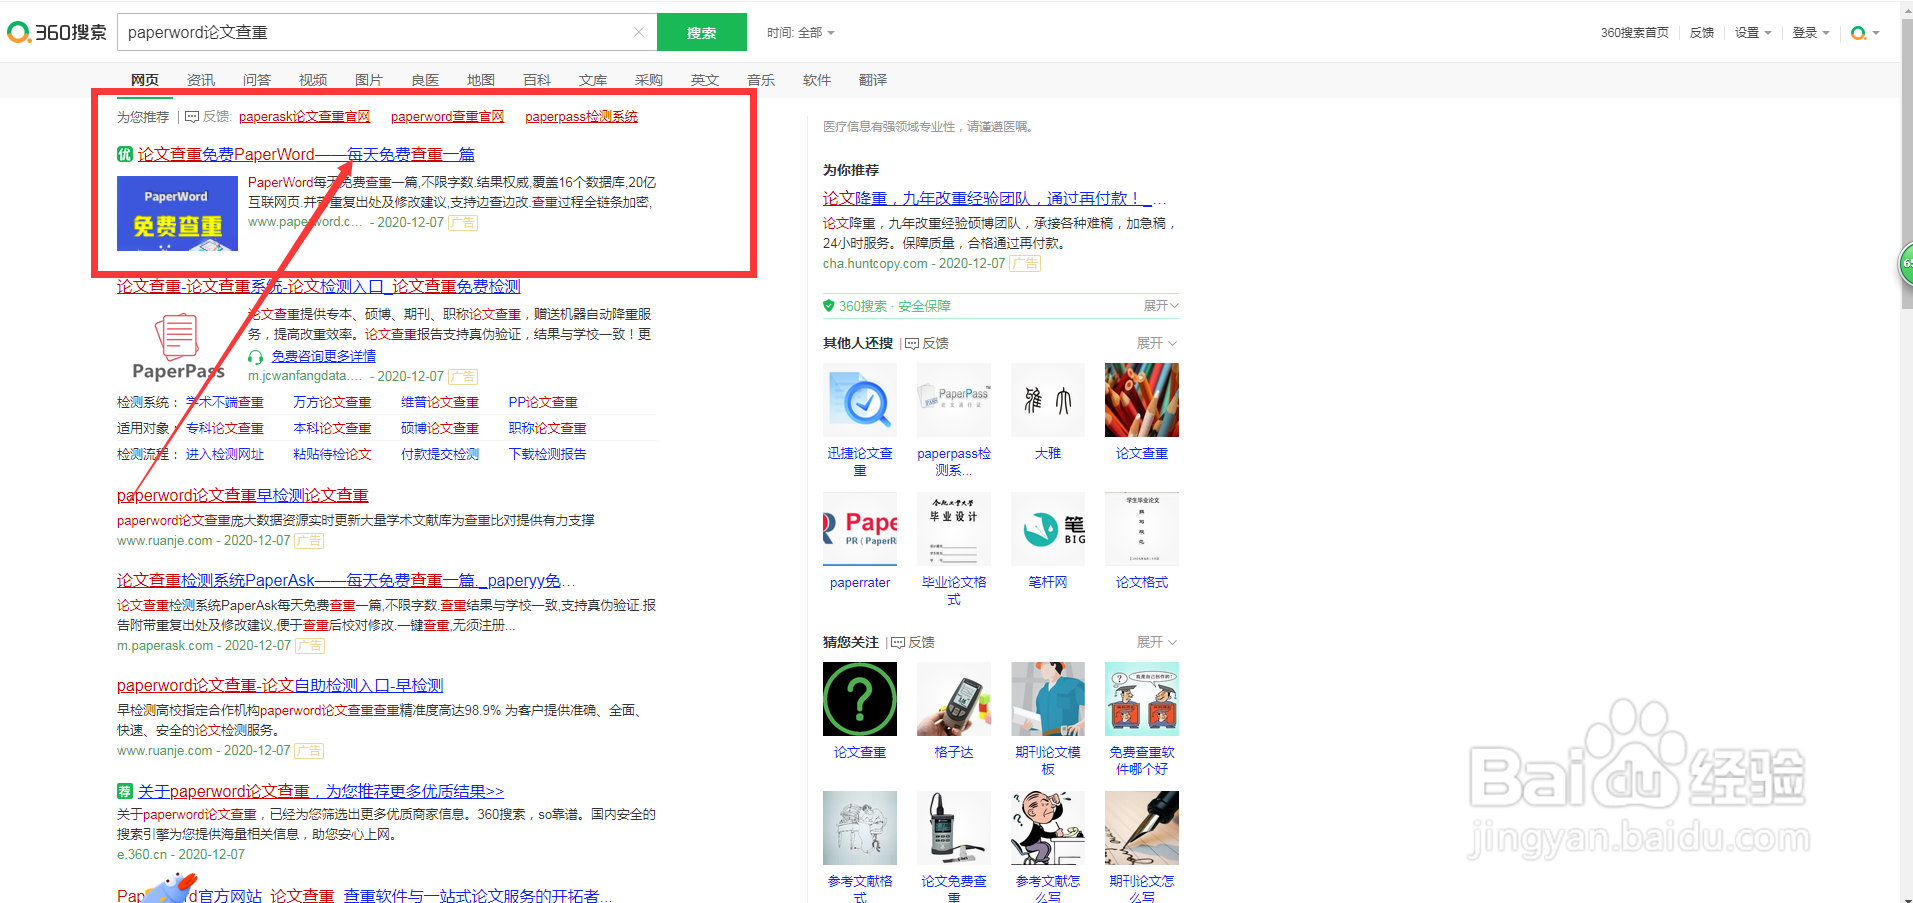Screen dimensions: 1913x903
Task: Click the feedback speech-bubble icon next to 为您推荐
Action: click(191, 116)
